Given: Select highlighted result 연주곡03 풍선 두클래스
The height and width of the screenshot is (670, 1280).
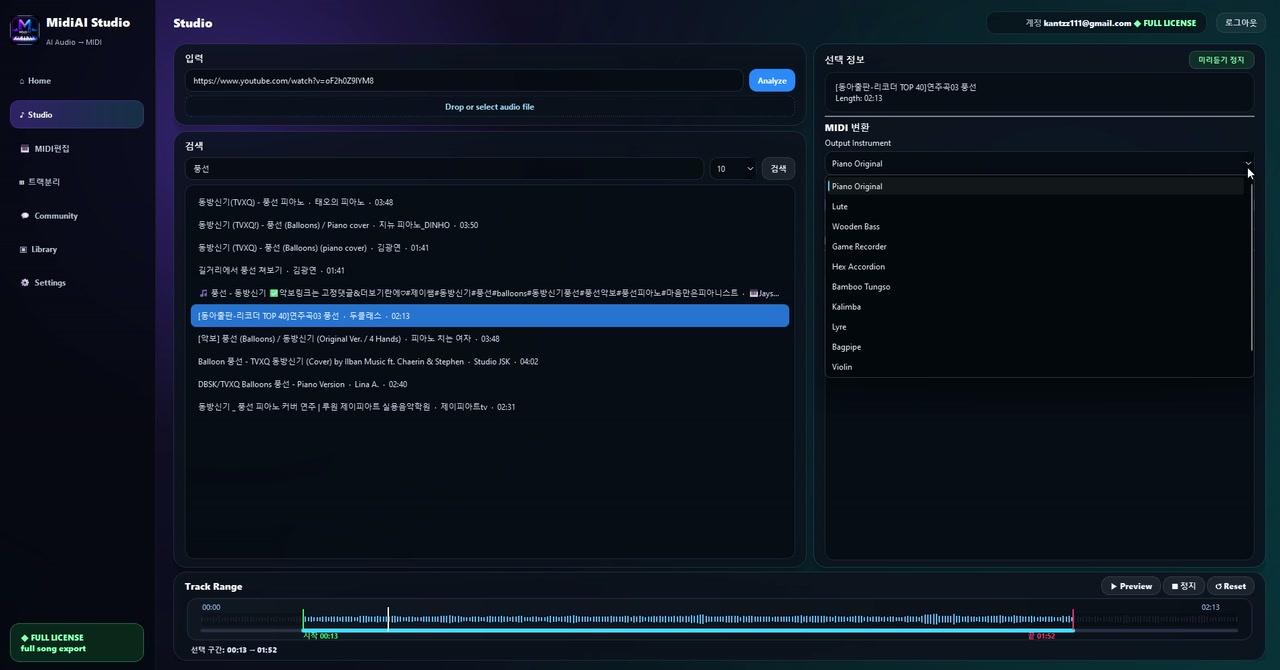Looking at the screenshot, I should [490, 316].
